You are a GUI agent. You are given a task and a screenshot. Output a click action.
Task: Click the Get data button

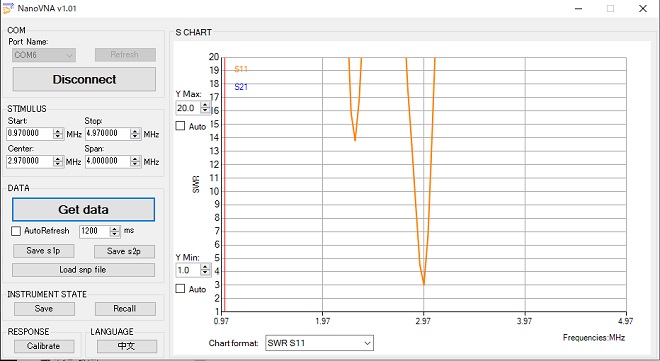tap(83, 209)
